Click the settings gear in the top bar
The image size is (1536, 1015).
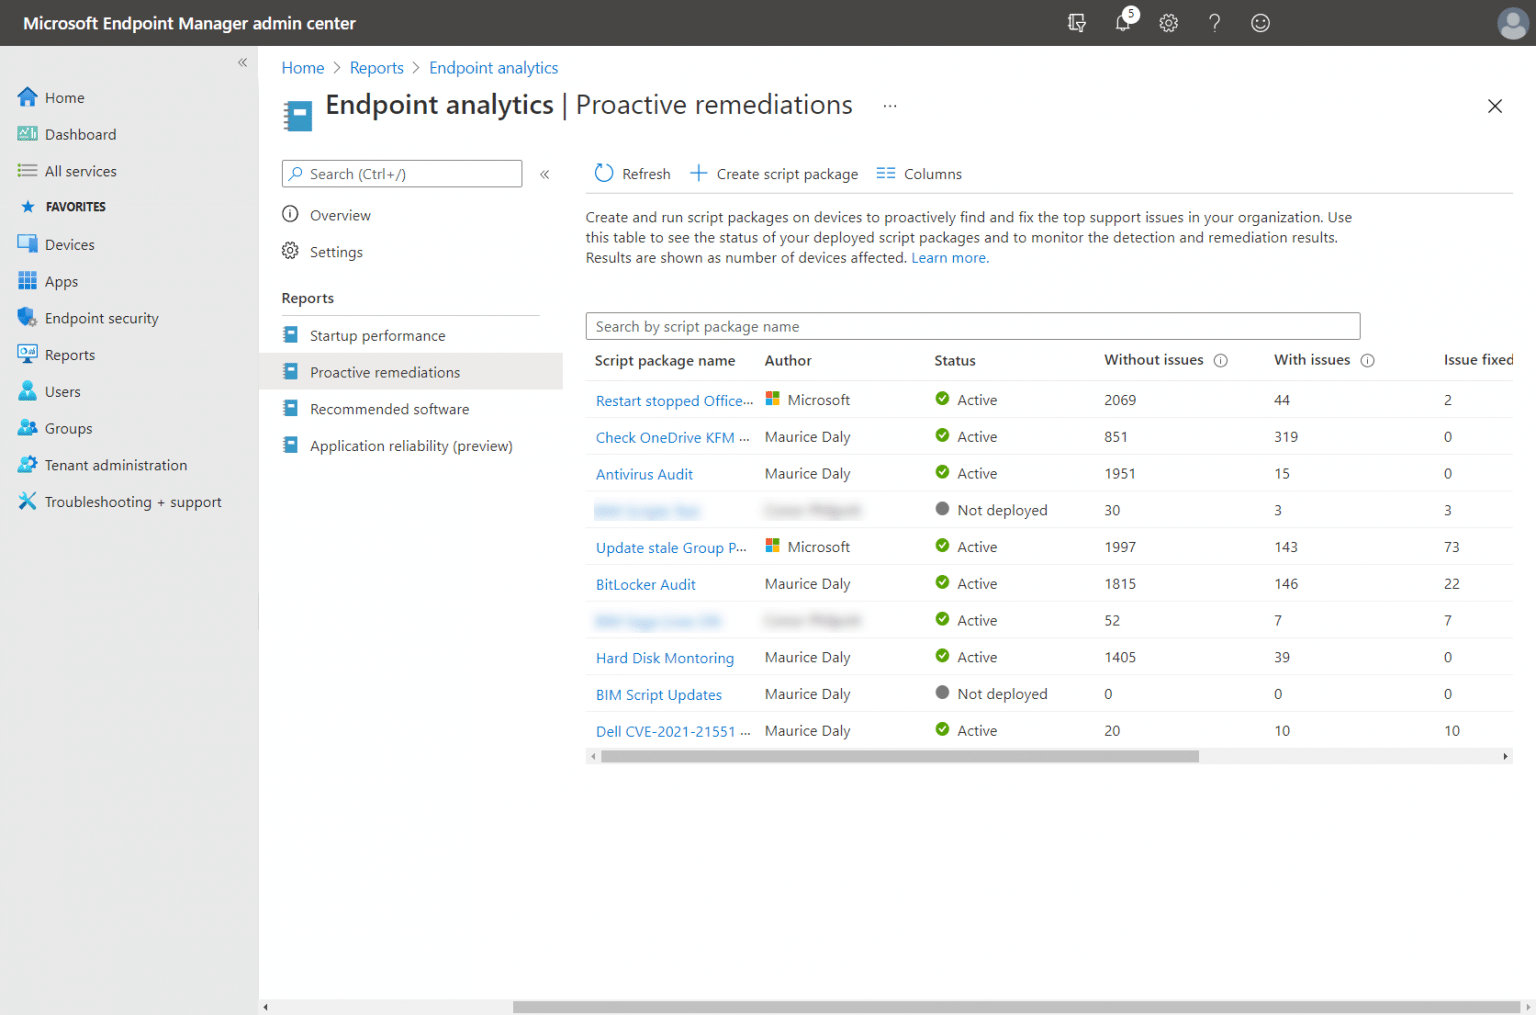(1168, 22)
